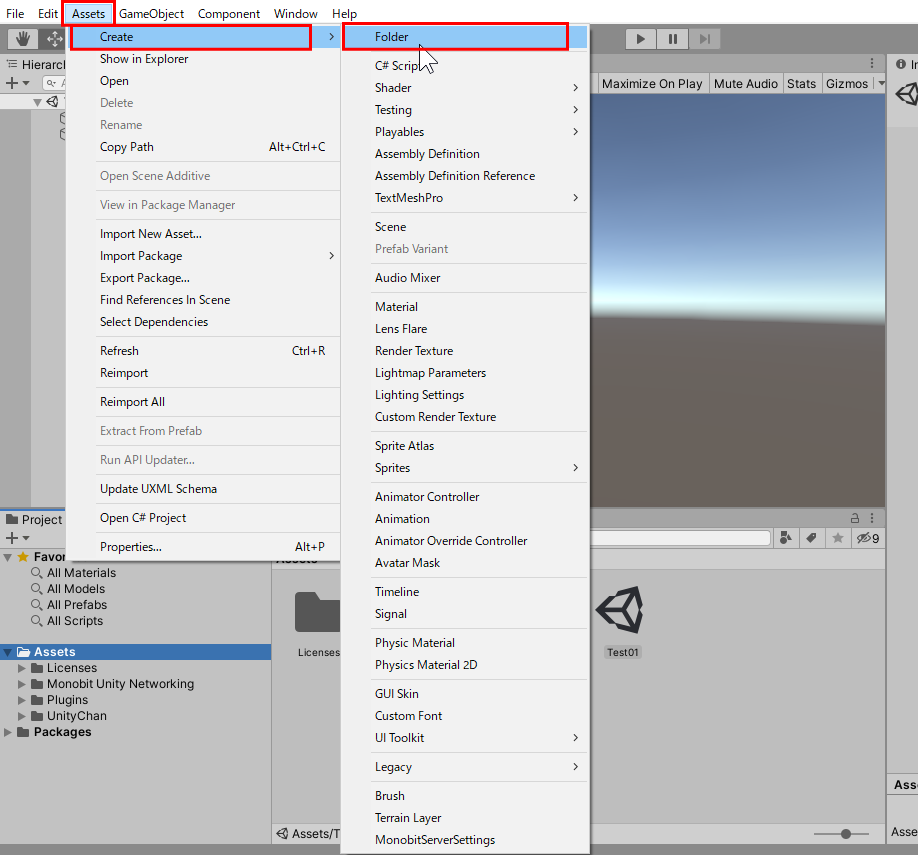Toggle Mute Audio
The image size is (918, 855).
(745, 84)
